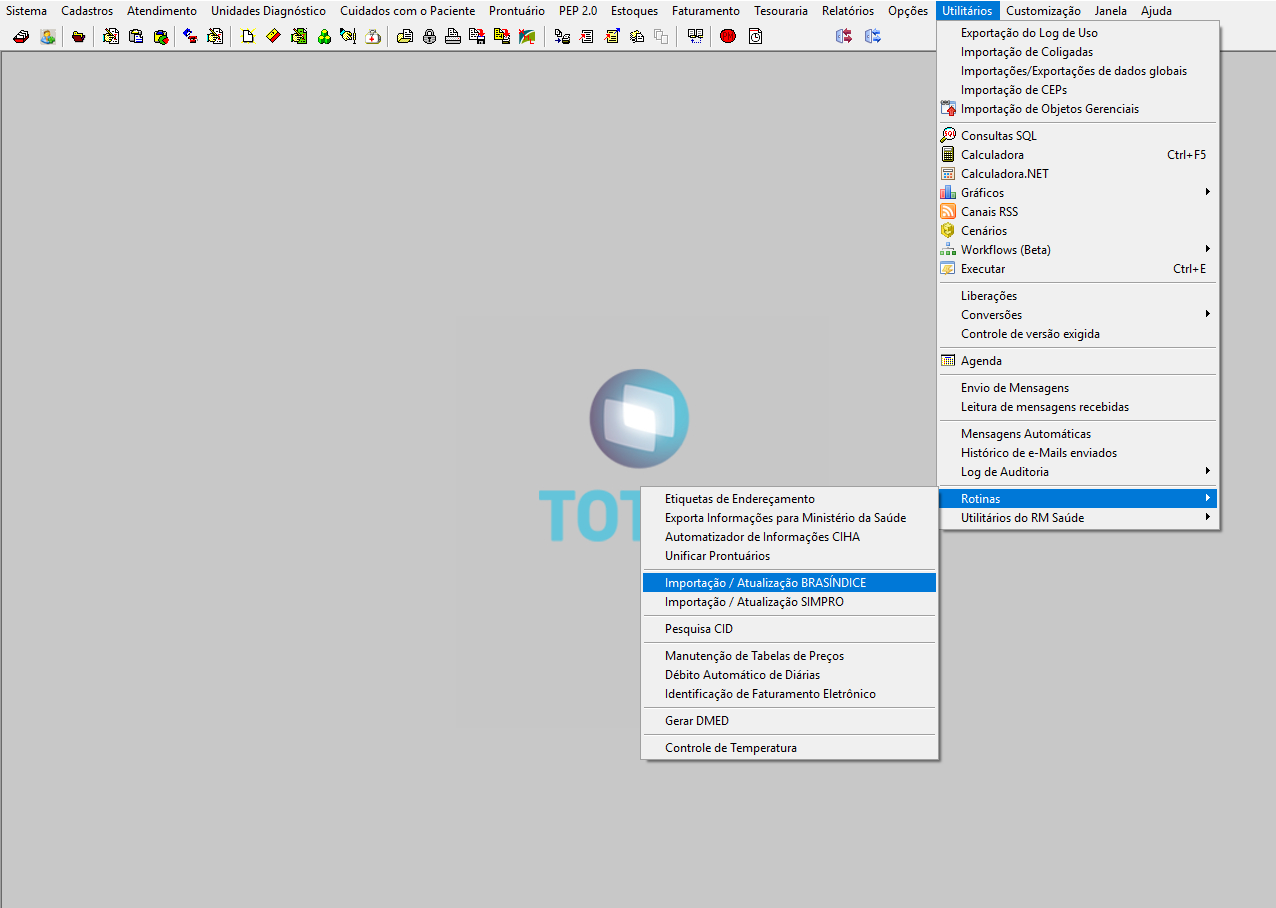
Task: Click the document with clock icon
Action: (x=755, y=37)
